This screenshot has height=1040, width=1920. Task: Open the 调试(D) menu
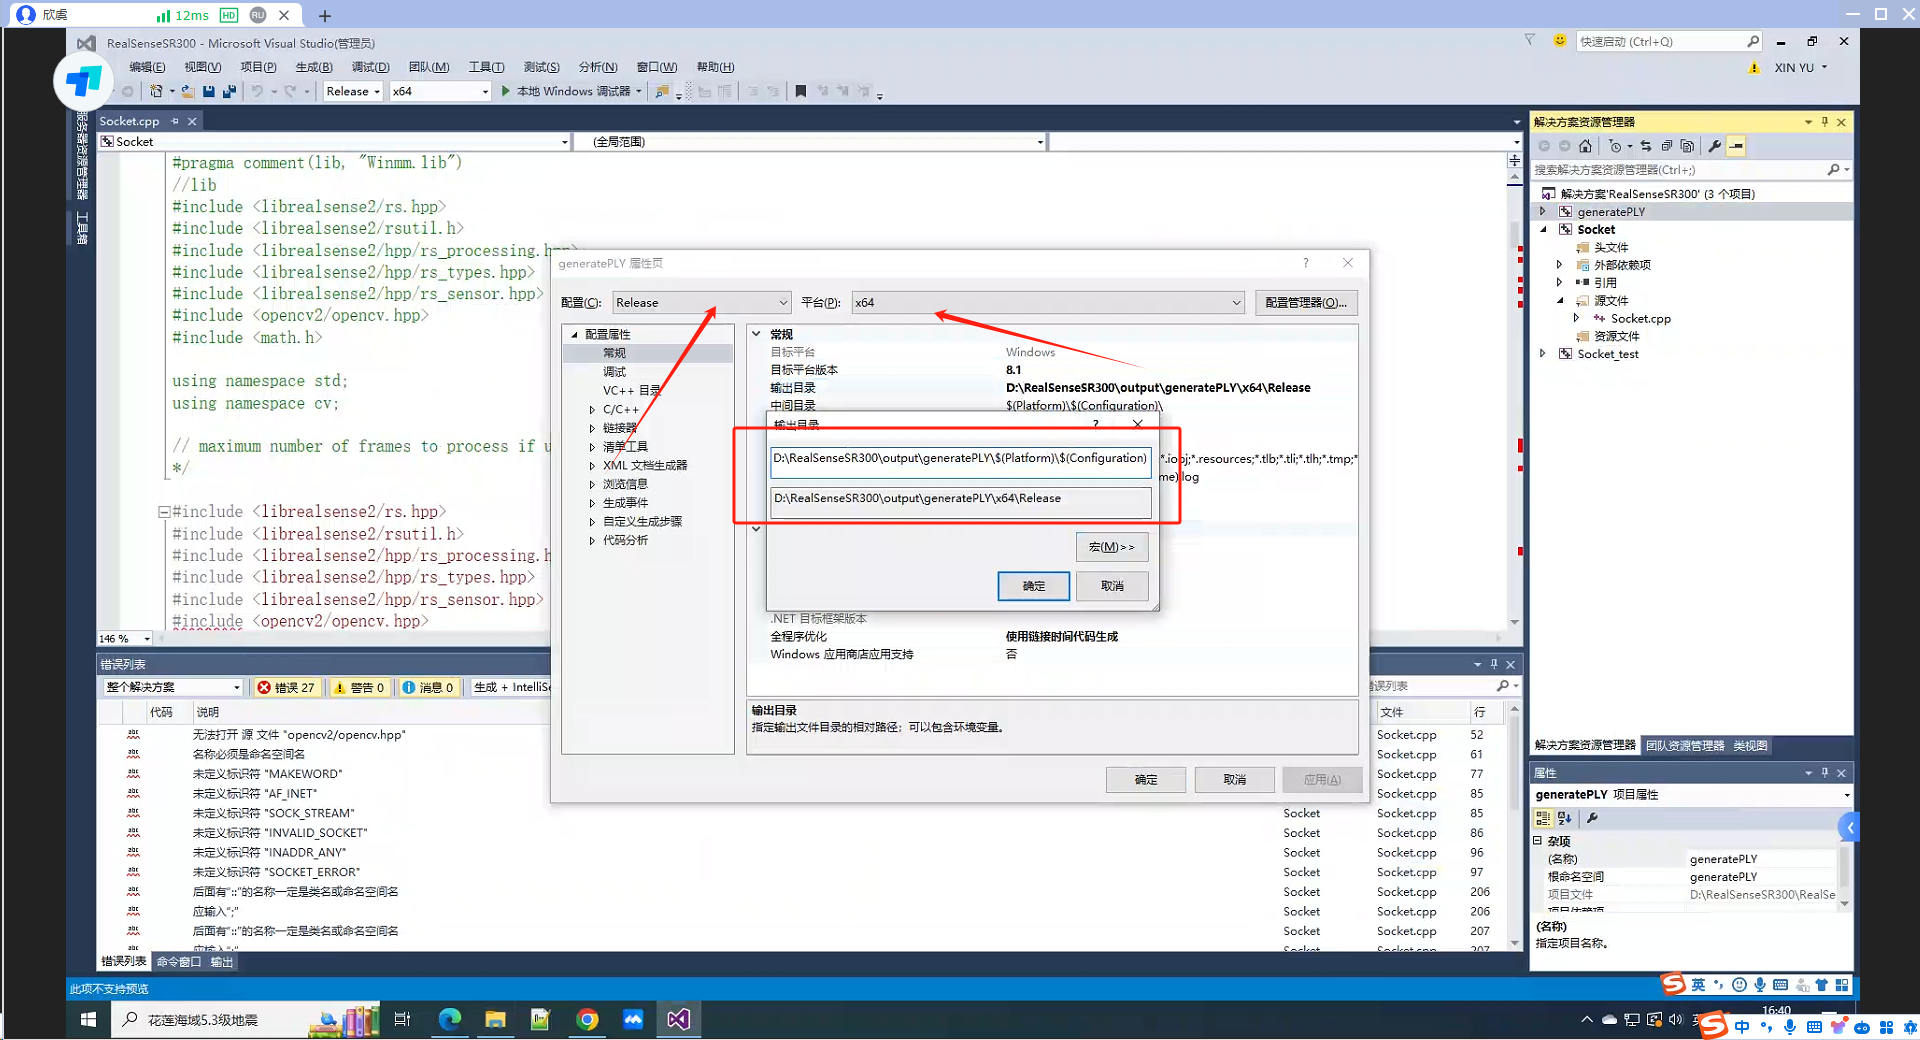[370, 67]
